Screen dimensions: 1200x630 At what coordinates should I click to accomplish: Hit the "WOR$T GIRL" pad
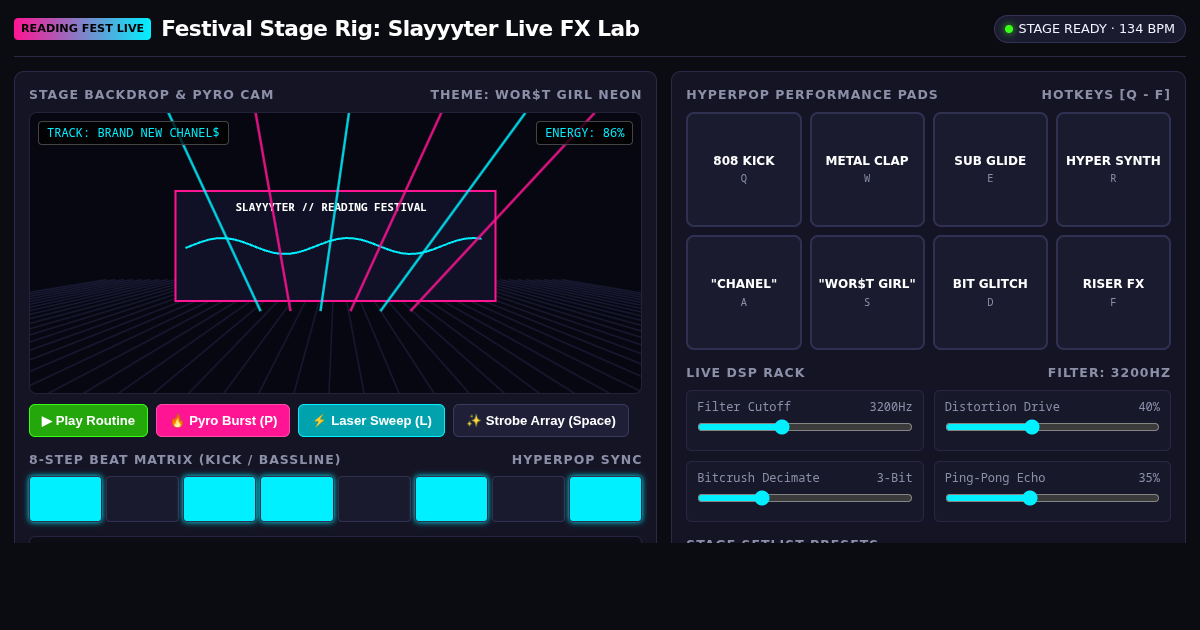[x=867, y=292]
